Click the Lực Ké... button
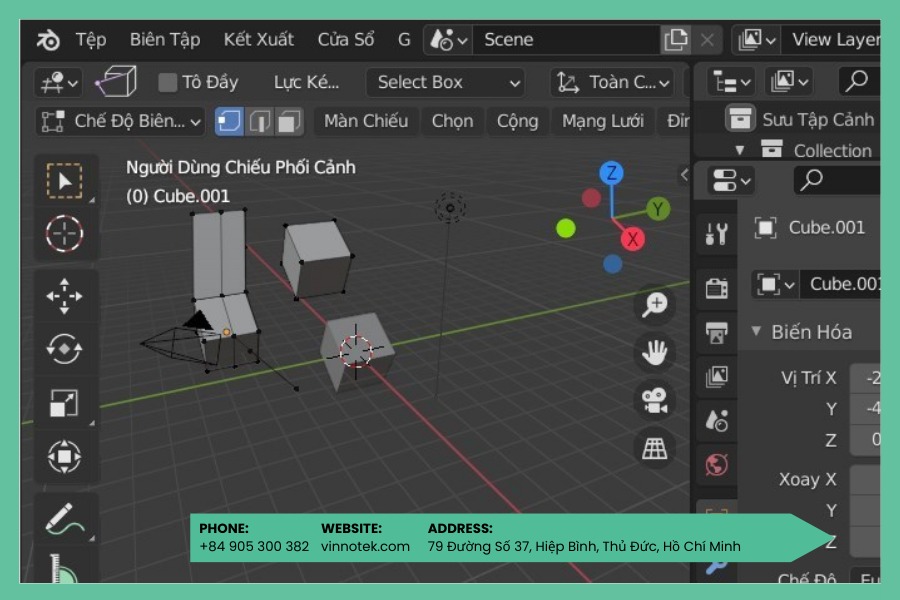The width and height of the screenshot is (900, 600). (307, 83)
